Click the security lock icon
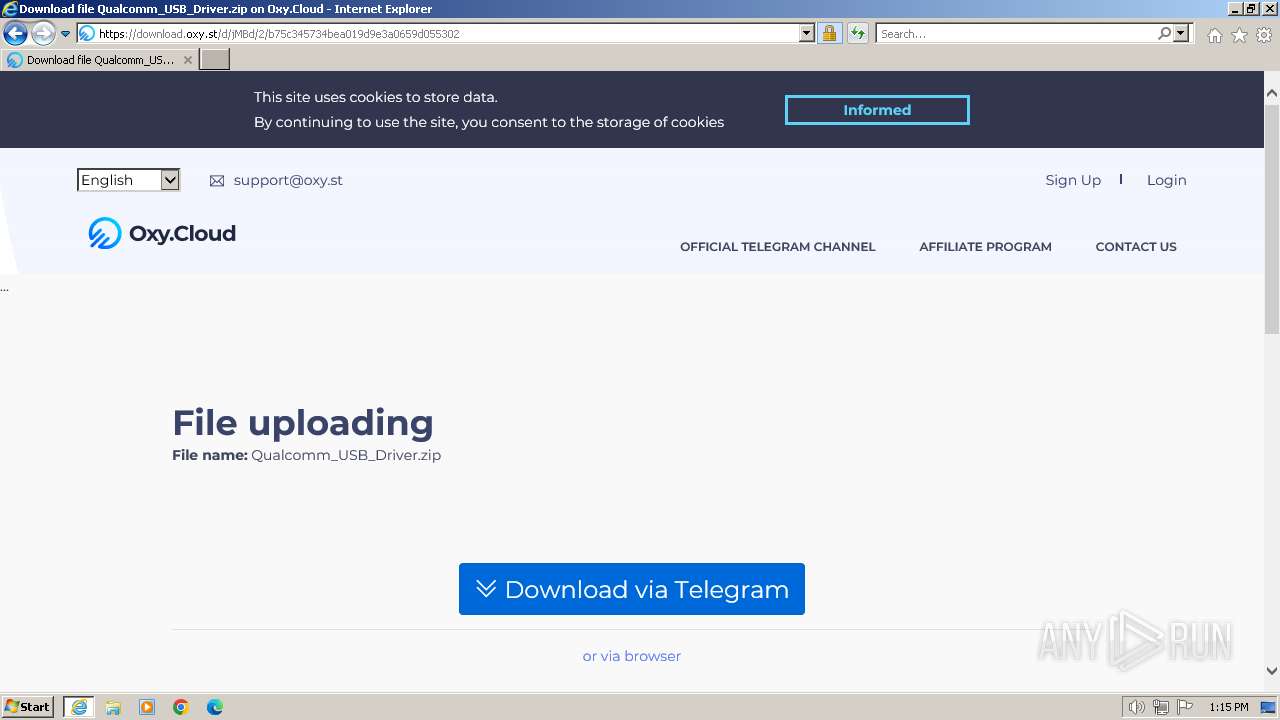Screen dimensions: 1280x720 pyautogui.click(x=829, y=33)
